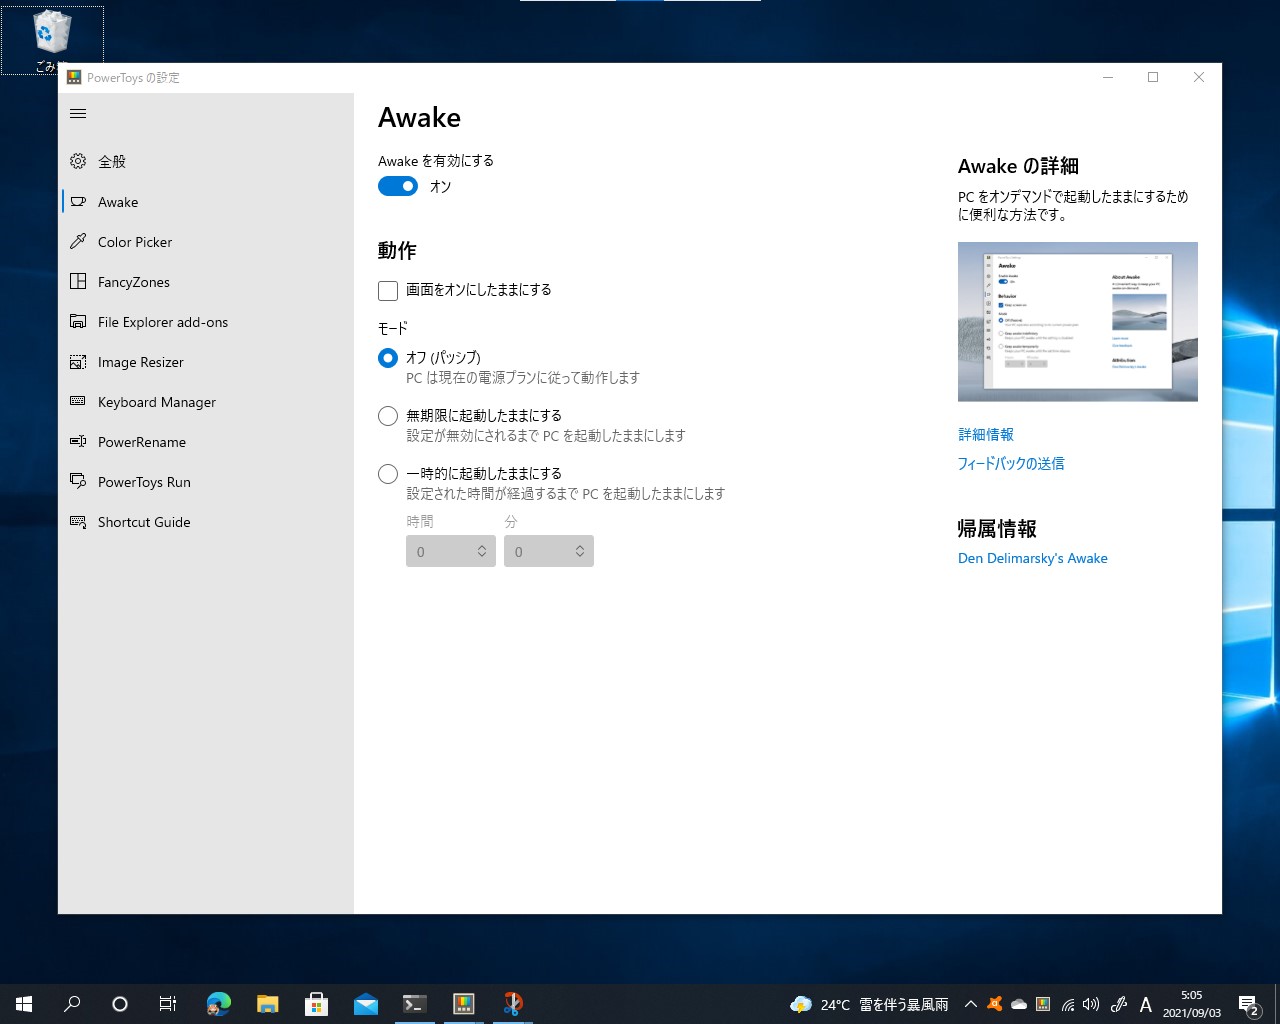Show hidden system tray icons chevron
Image resolution: width=1280 pixels, height=1024 pixels.
pyautogui.click(x=970, y=1004)
